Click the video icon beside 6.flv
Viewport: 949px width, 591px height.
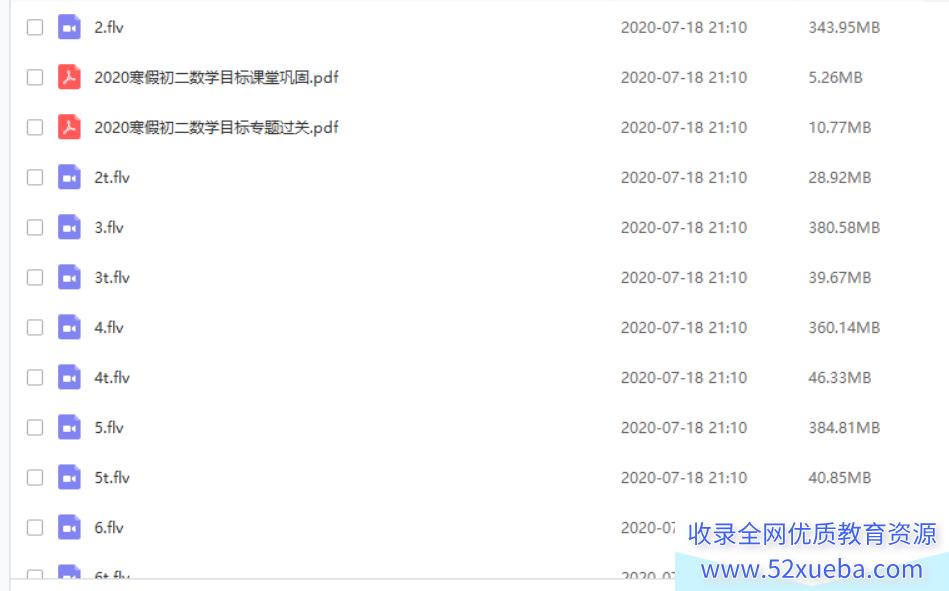tap(69, 527)
